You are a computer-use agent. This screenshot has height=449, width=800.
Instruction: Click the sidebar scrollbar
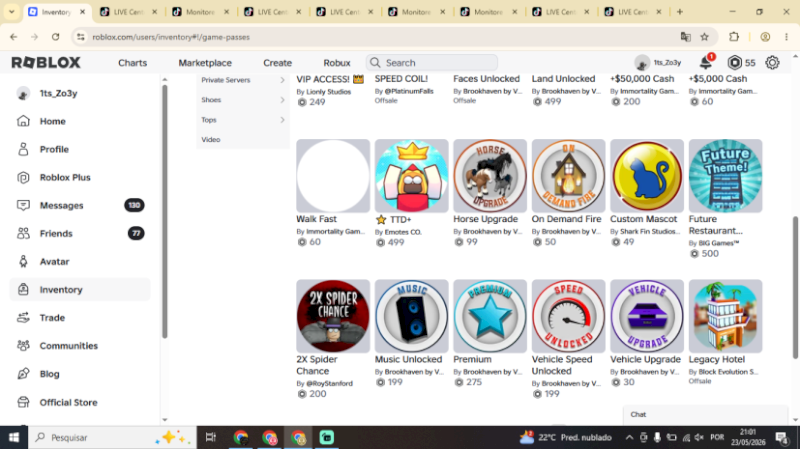[x=164, y=211]
